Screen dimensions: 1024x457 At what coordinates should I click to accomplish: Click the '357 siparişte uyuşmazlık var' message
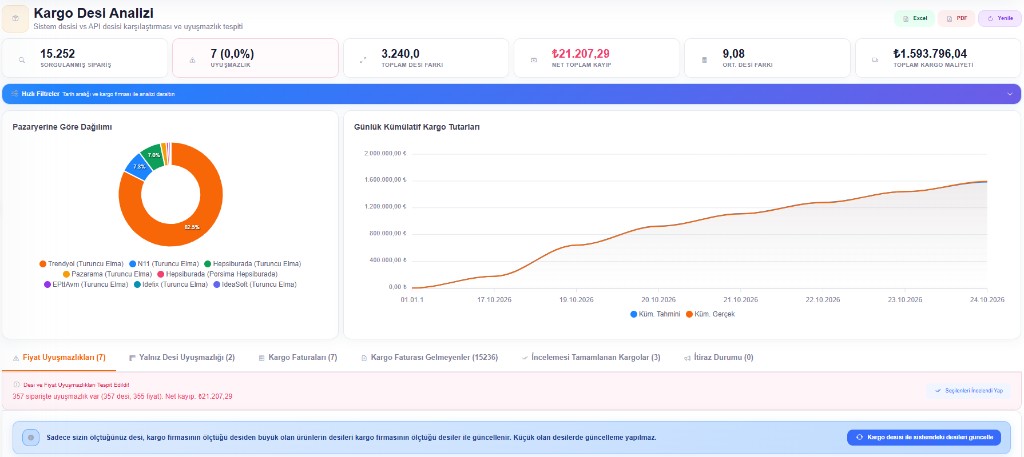122,396
